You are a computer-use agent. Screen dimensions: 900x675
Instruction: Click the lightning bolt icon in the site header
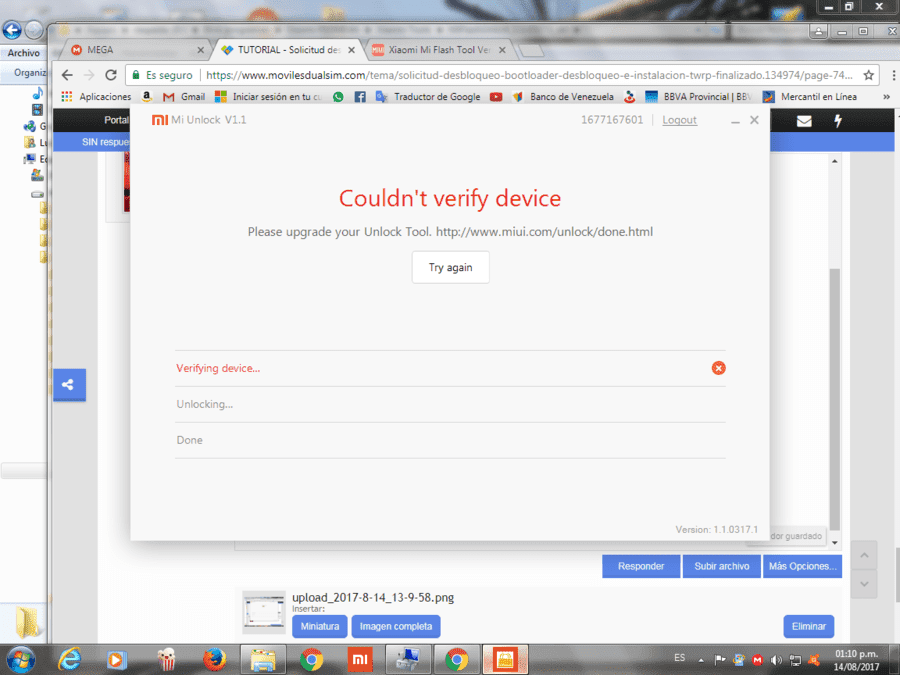click(x=838, y=121)
